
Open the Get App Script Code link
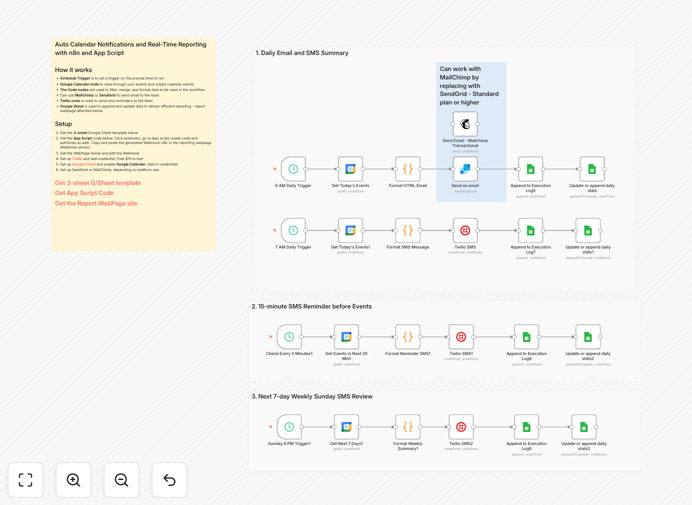(84, 193)
